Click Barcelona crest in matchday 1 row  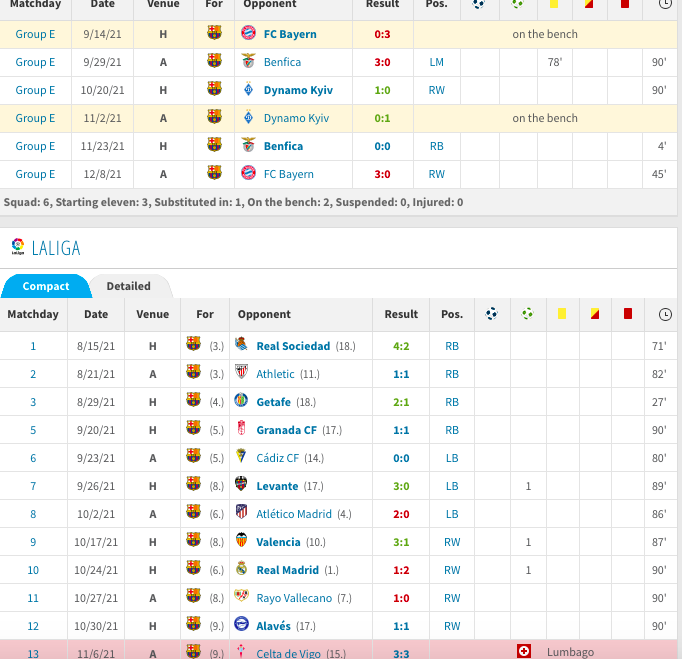click(x=194, y=344)
